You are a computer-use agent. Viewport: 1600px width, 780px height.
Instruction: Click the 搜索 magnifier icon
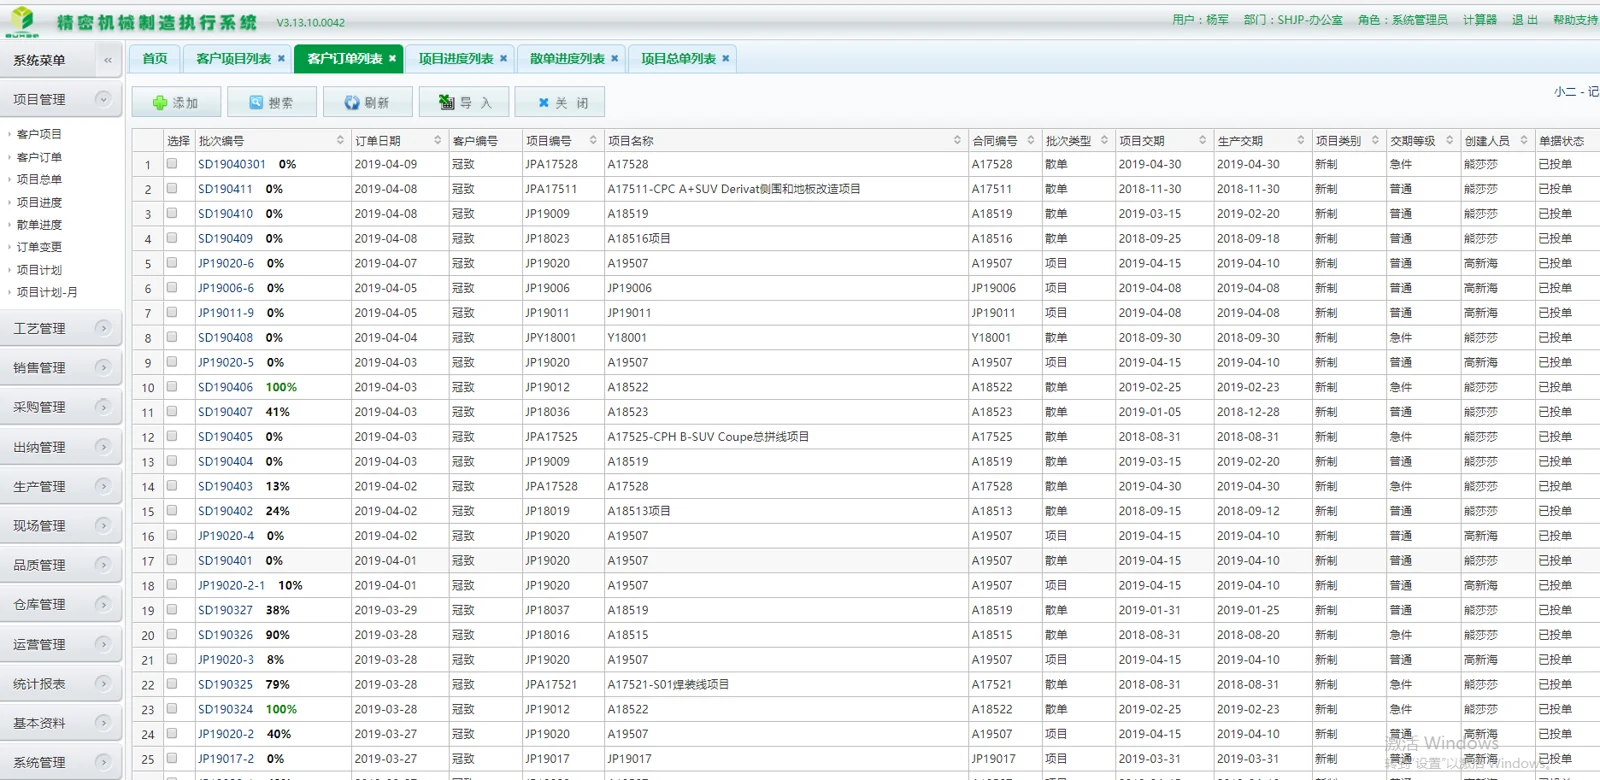click(x=256, y=102)
